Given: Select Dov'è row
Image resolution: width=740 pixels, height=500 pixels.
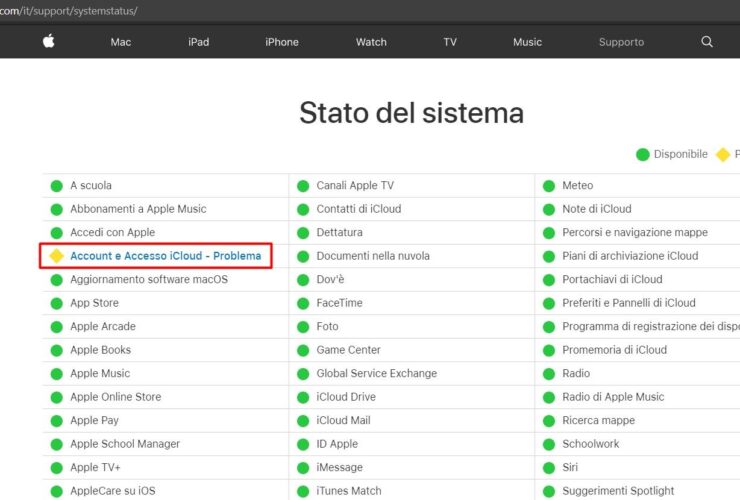Looking at the screenshot, I should (x=412, y=280).
